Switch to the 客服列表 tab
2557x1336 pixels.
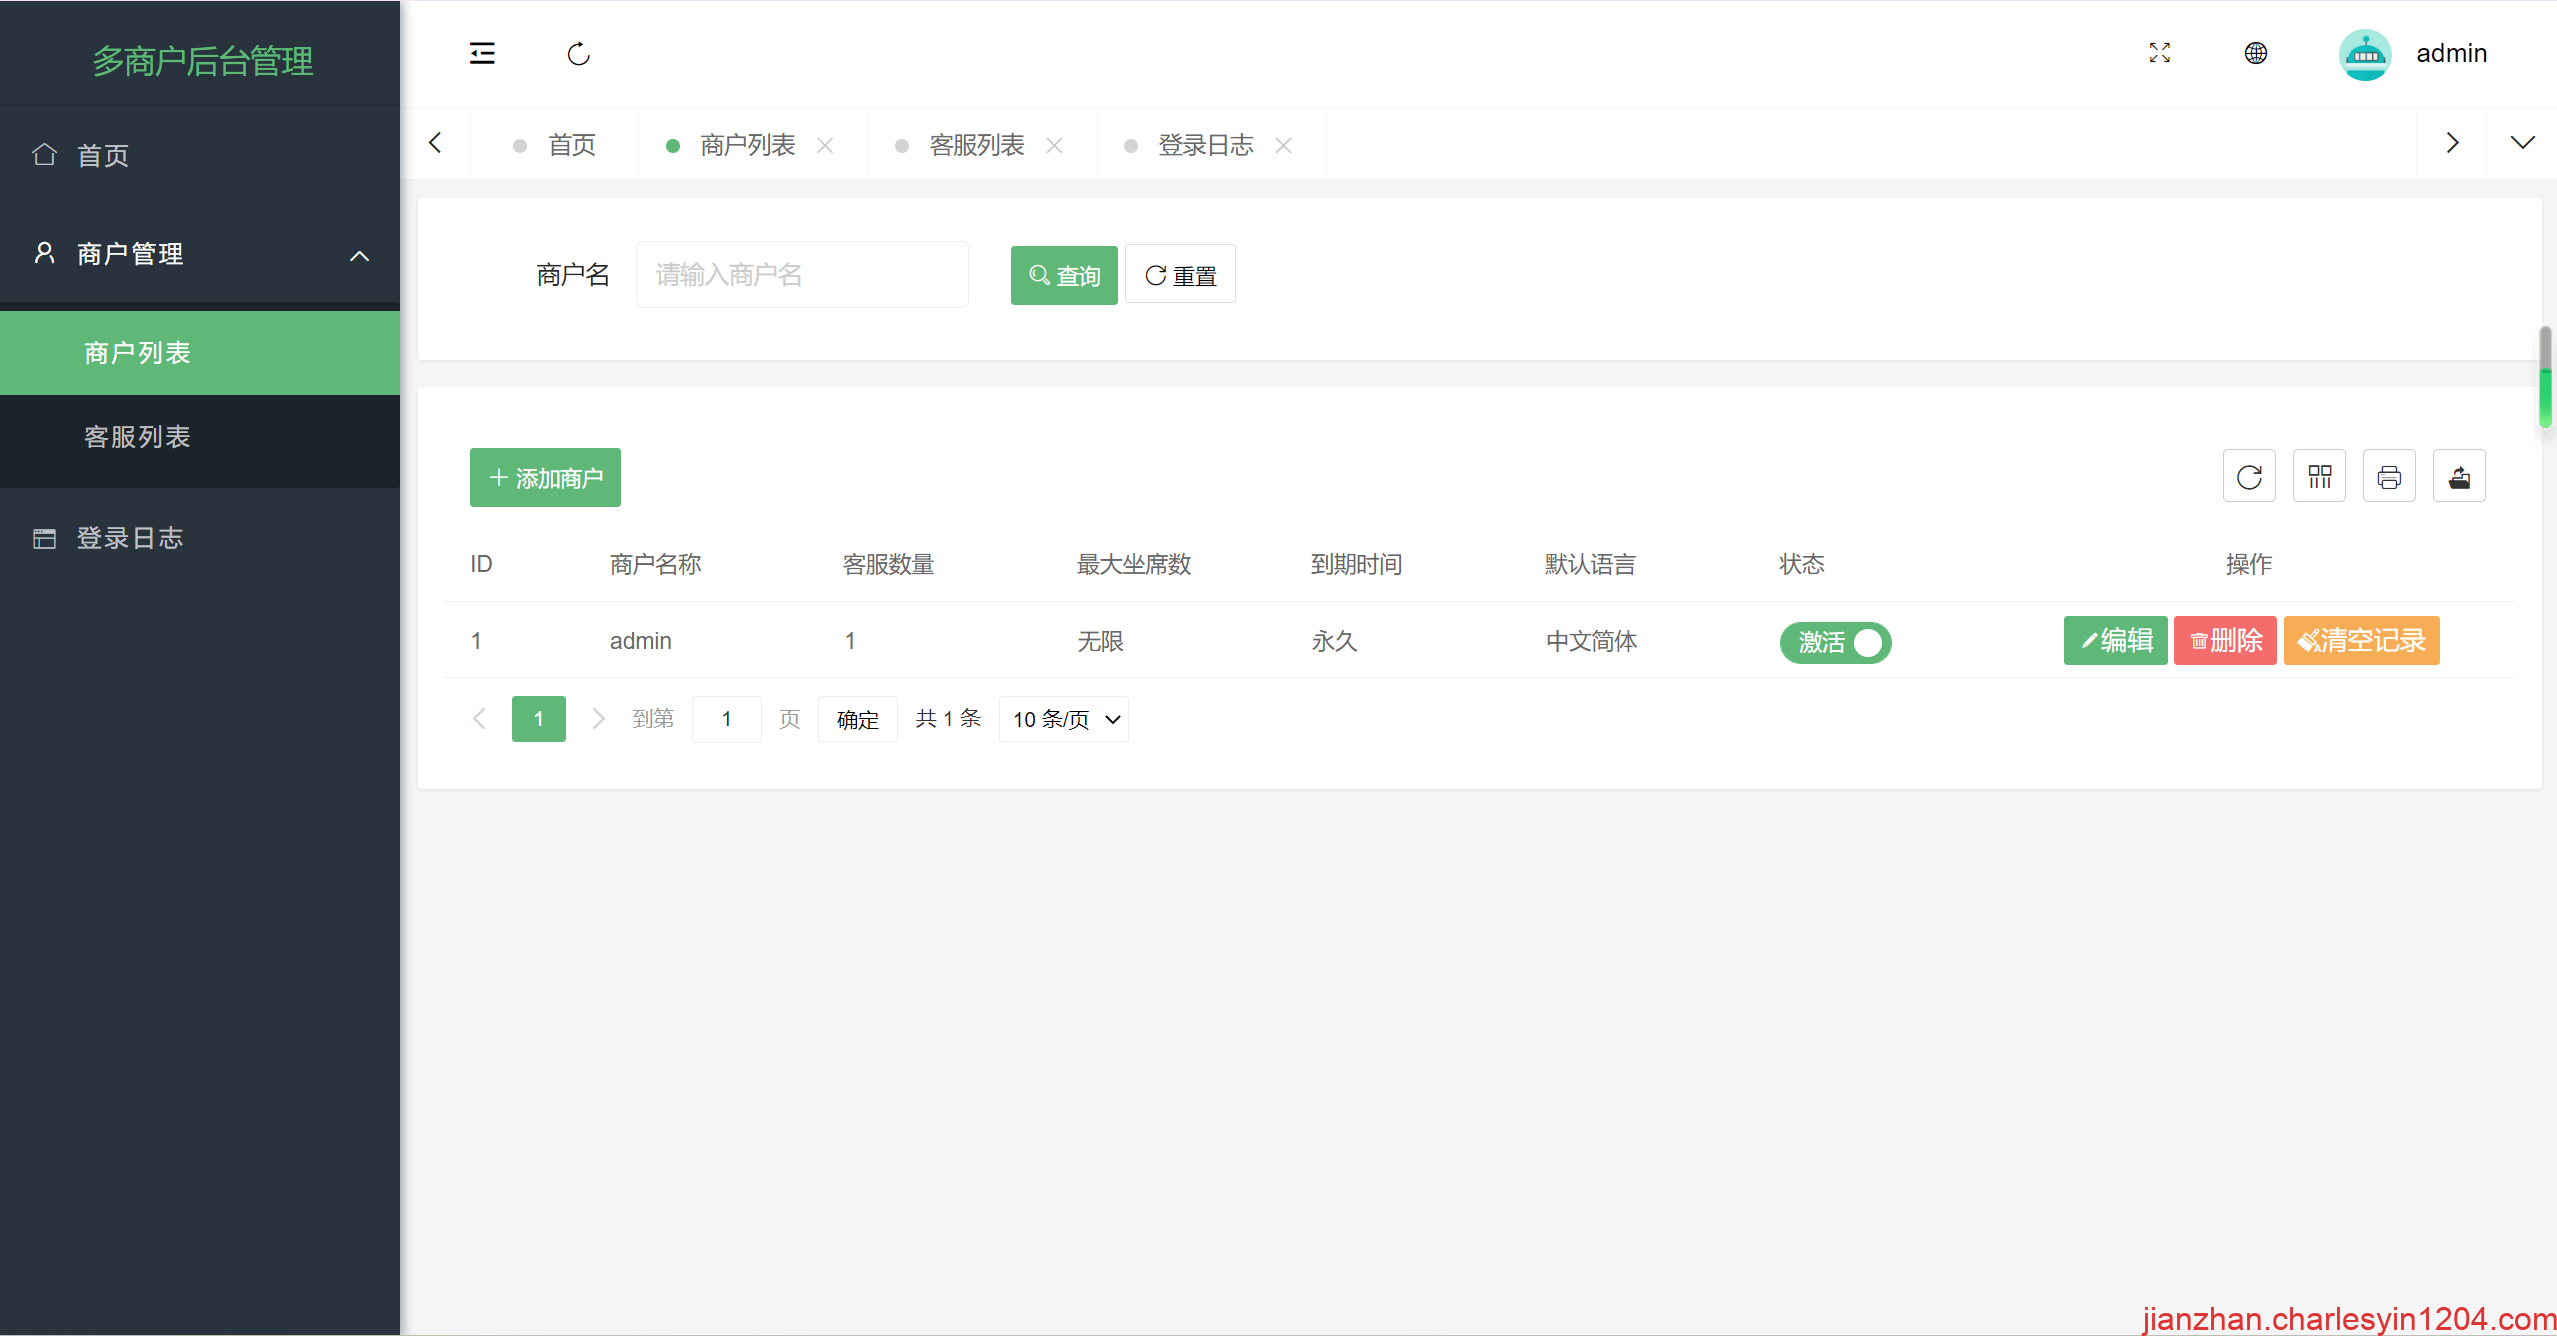976,145
